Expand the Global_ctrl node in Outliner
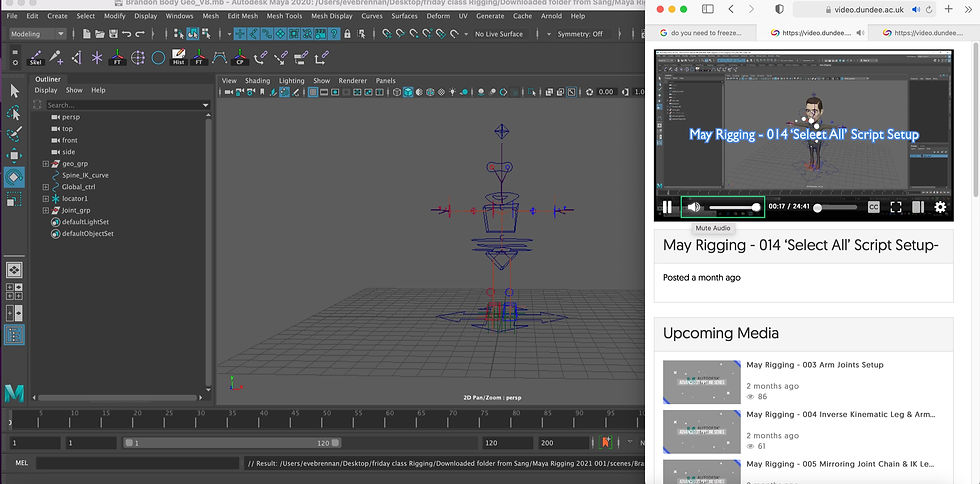Screen dimensions: 980x484 pyautogui.click(x=46, y=187)
